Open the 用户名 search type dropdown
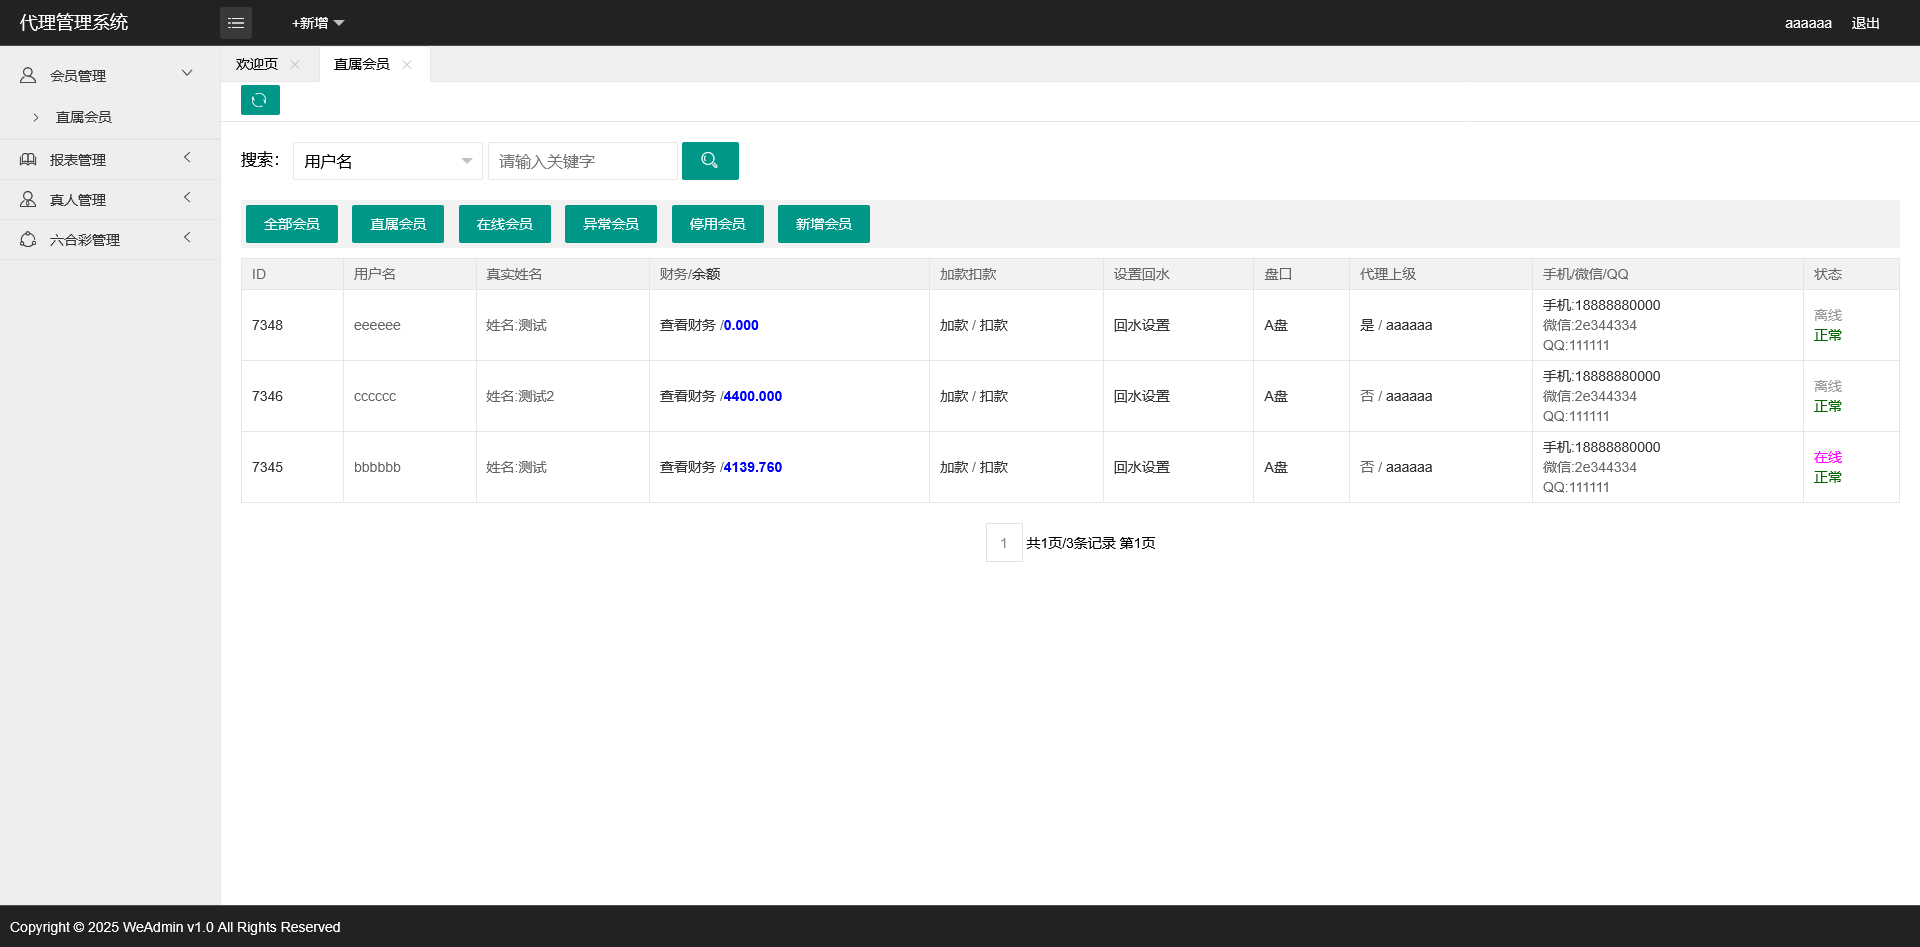The image size is (1920, 947). [x=387, y=161]
